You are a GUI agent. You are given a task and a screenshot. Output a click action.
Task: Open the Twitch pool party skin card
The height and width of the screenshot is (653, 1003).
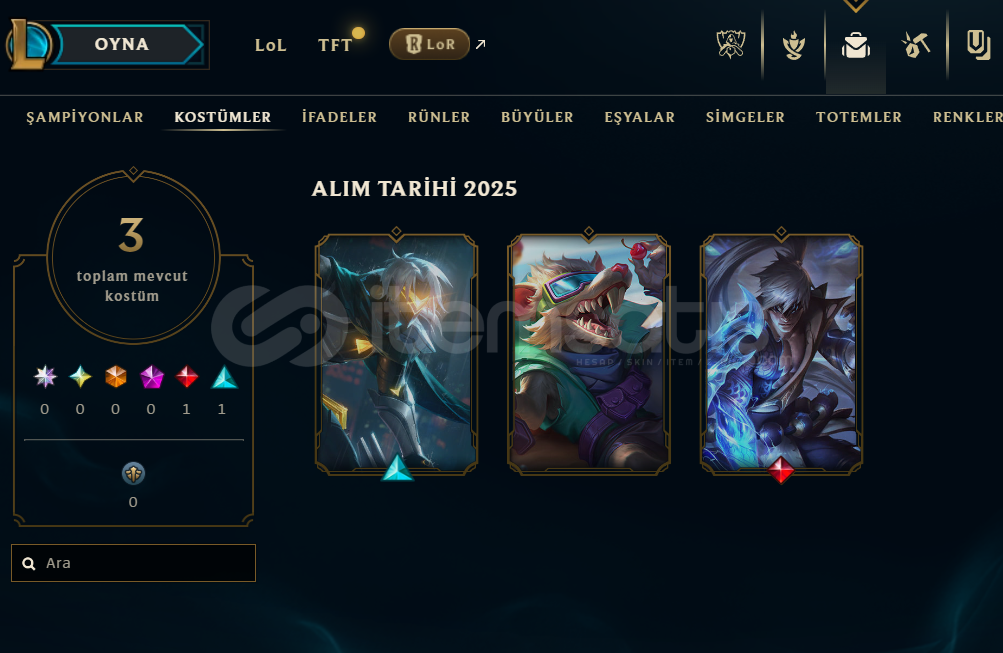(x=588, y=354)
